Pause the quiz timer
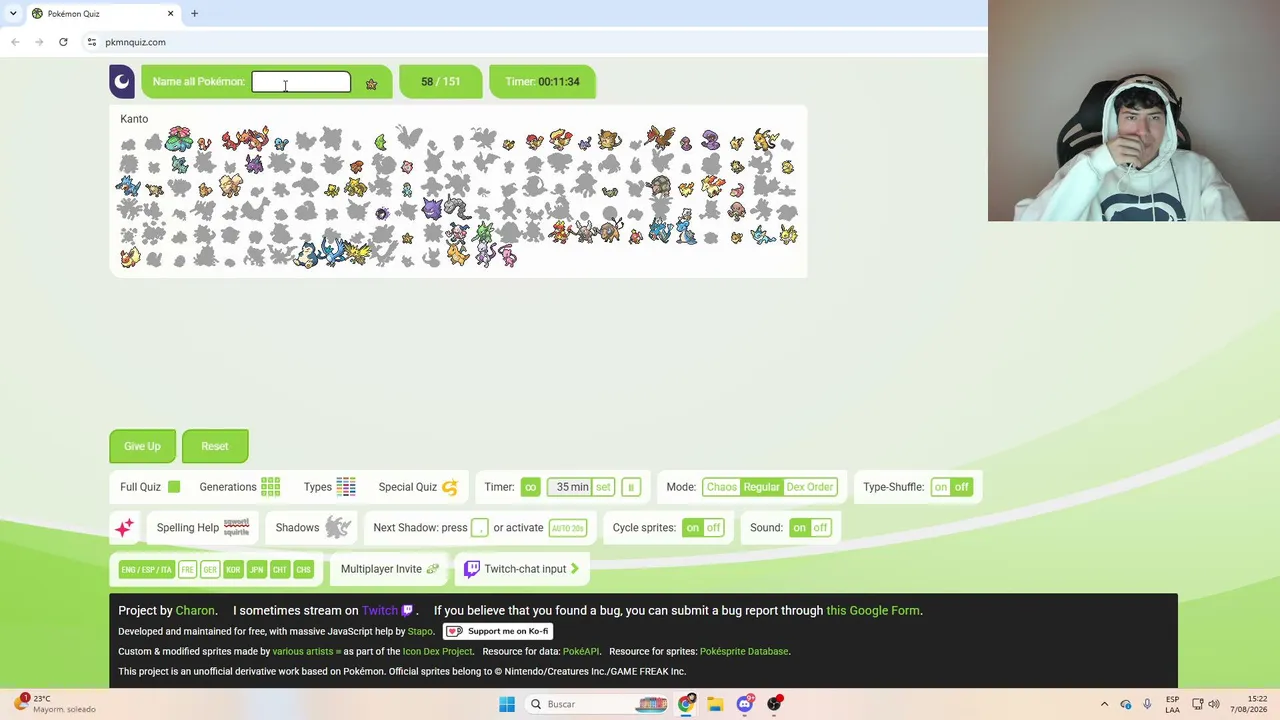Screen dimensions: 1280x720 [x=630, y=487]
